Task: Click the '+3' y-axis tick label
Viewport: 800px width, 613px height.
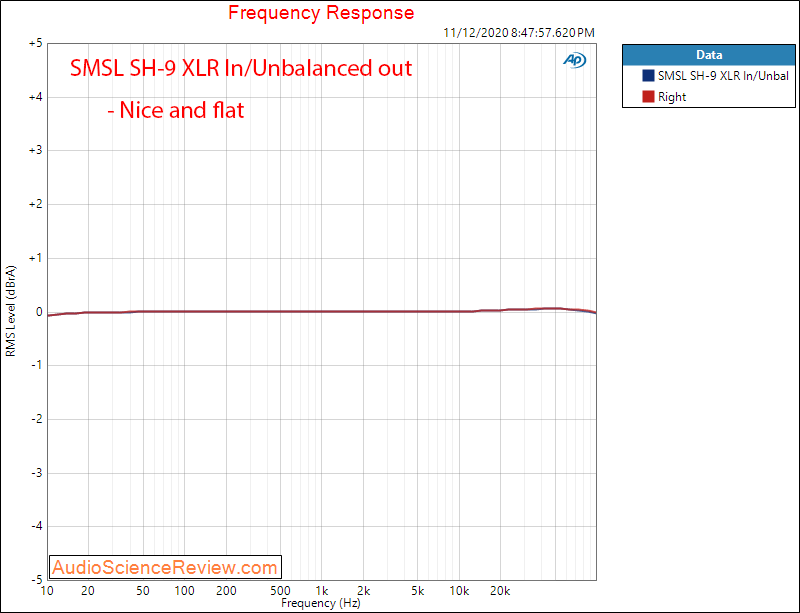Action: (35, 151)
